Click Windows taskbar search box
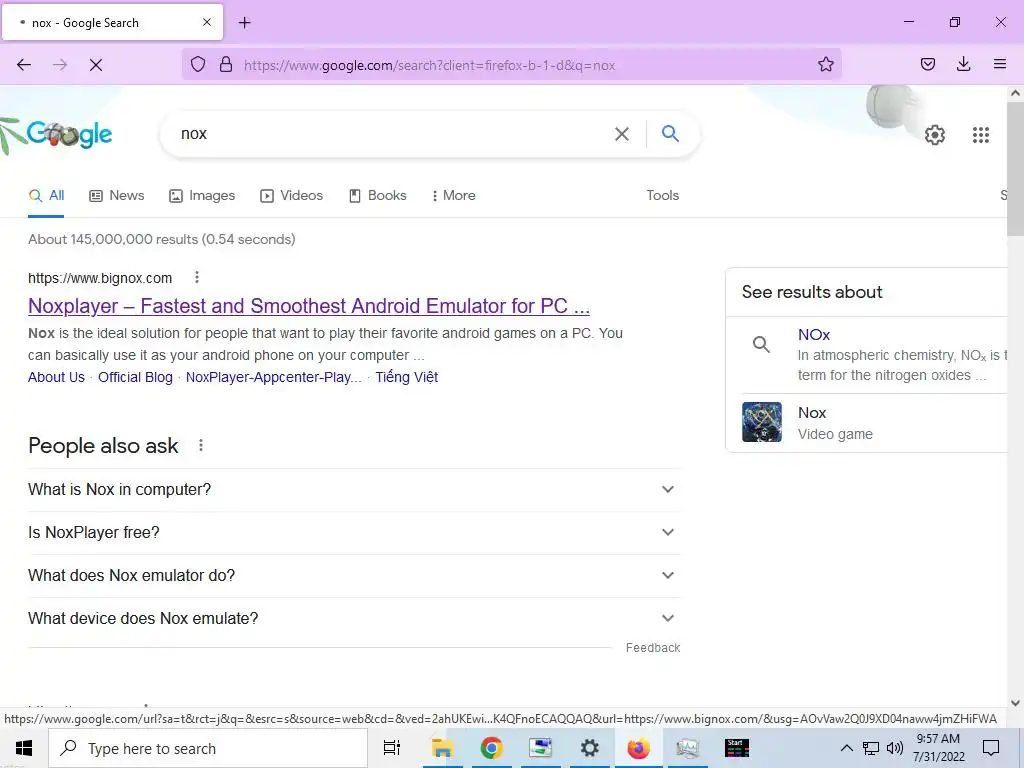Viewport: 1024px width, 768px height. tap(208, 748)
